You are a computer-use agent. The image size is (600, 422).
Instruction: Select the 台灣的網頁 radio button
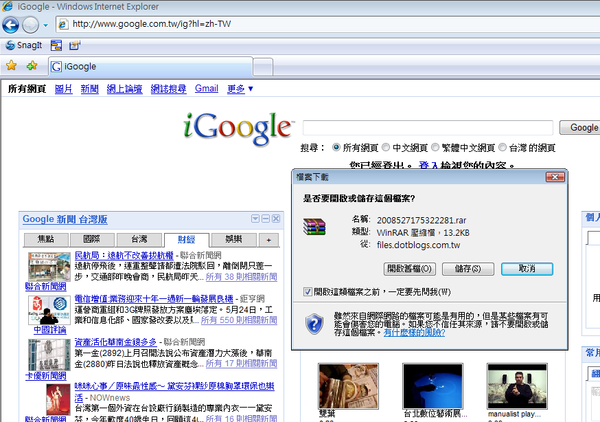click(502, 147)
